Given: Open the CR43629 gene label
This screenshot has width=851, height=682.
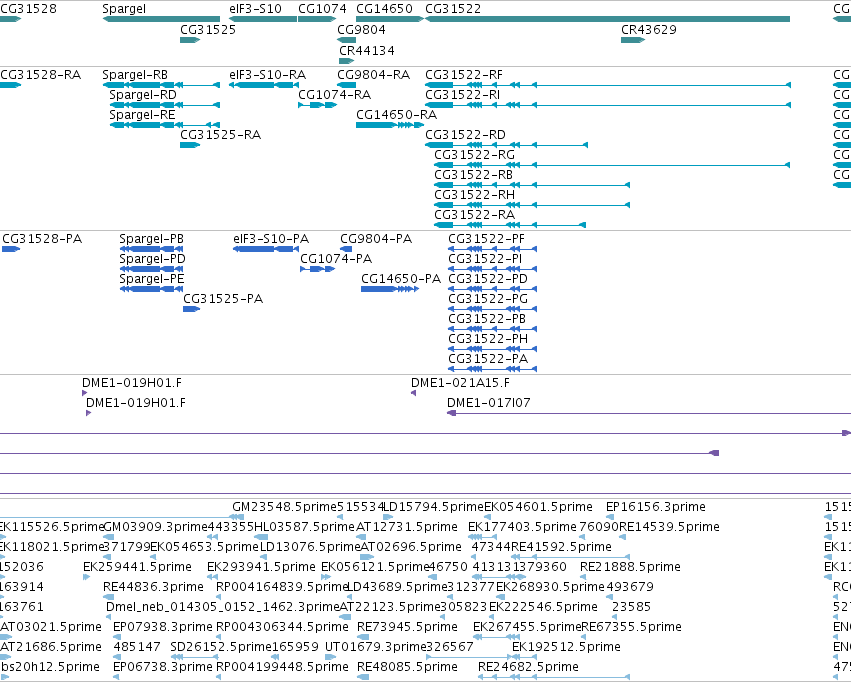Looking at the screenshot, I should click(x=649, y=29).
